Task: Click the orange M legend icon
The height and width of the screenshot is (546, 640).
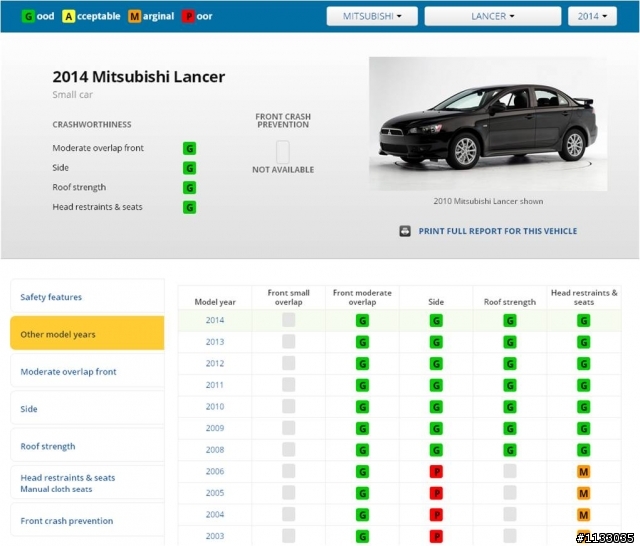Action: [x=134, y=16]
